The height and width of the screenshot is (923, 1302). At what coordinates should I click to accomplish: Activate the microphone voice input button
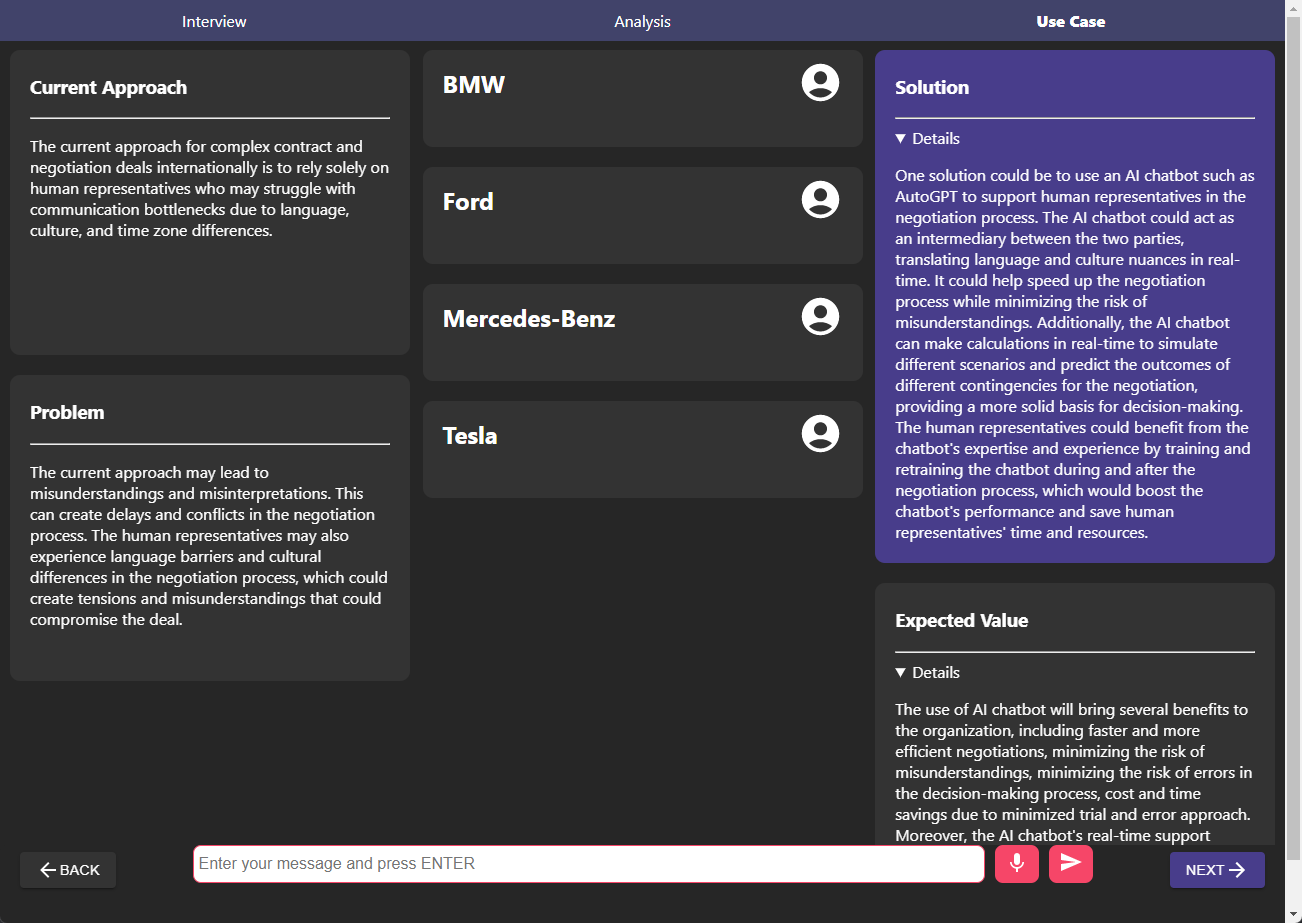tap(1017, 864)
